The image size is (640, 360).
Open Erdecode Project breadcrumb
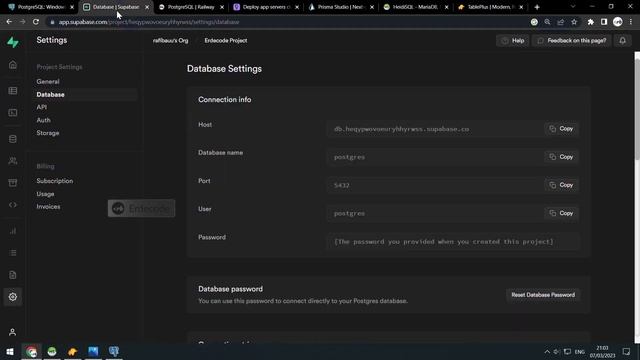point(226,40)
